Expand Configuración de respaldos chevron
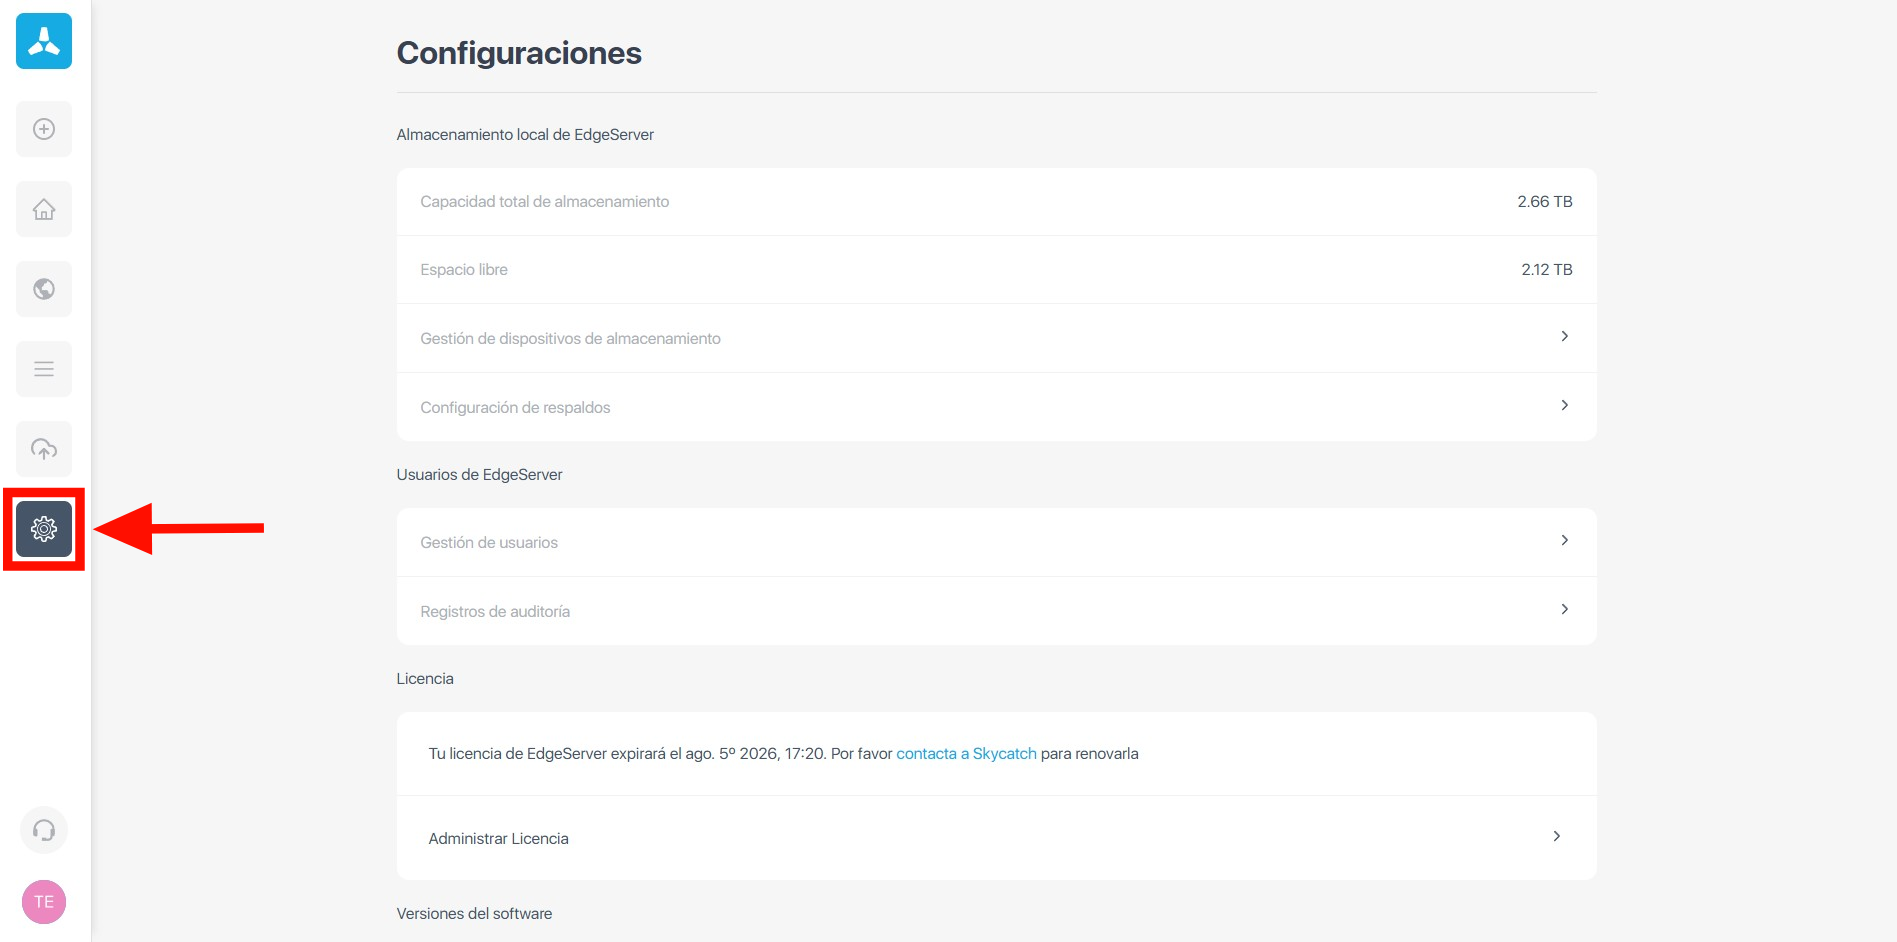Viewport: 1897px width, 942px height. point(1564,406)
